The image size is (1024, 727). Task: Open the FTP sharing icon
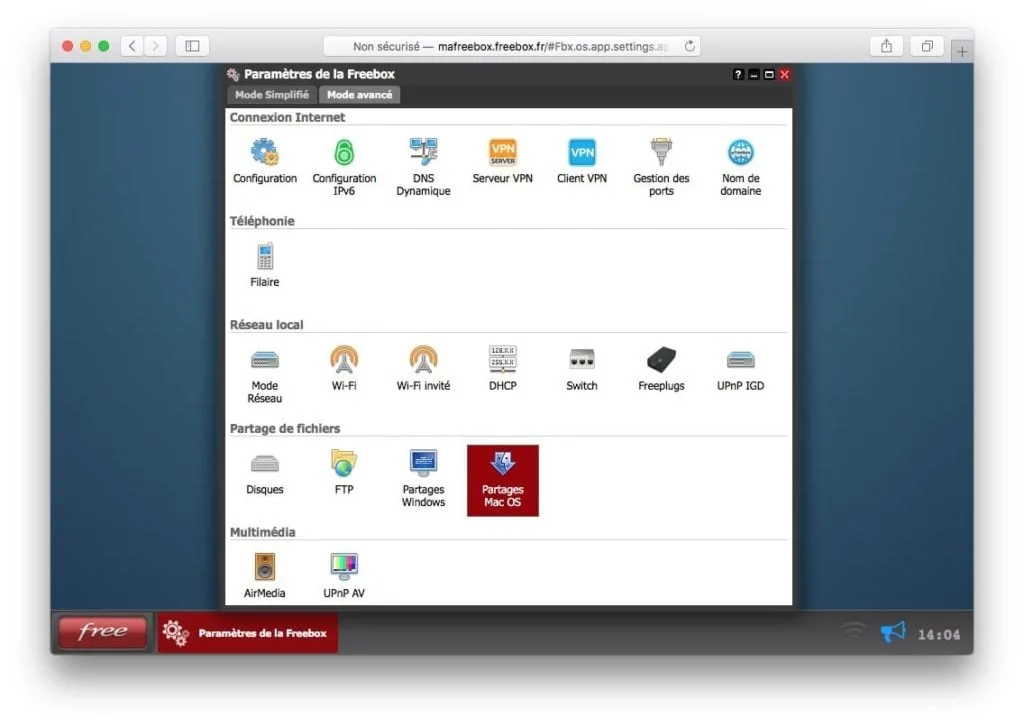pyautogui.click(x=344, y=472)
